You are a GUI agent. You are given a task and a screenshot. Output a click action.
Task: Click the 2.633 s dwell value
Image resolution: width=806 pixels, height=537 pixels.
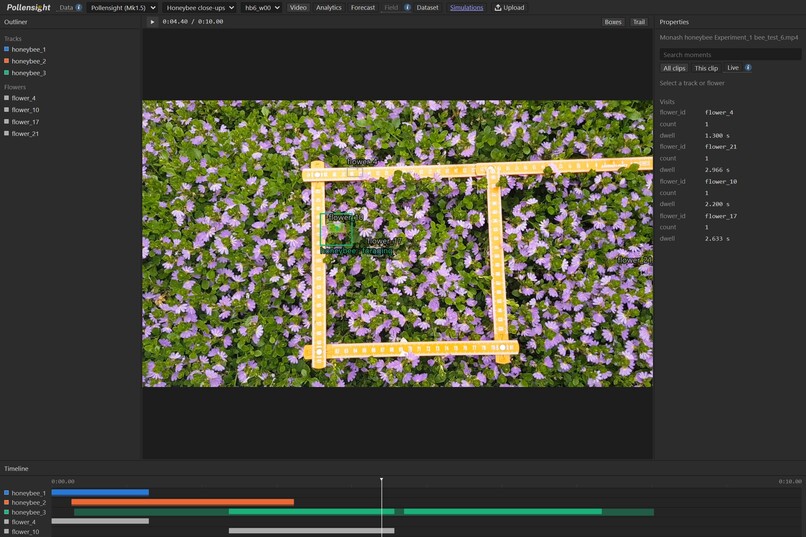click(717, 239)
